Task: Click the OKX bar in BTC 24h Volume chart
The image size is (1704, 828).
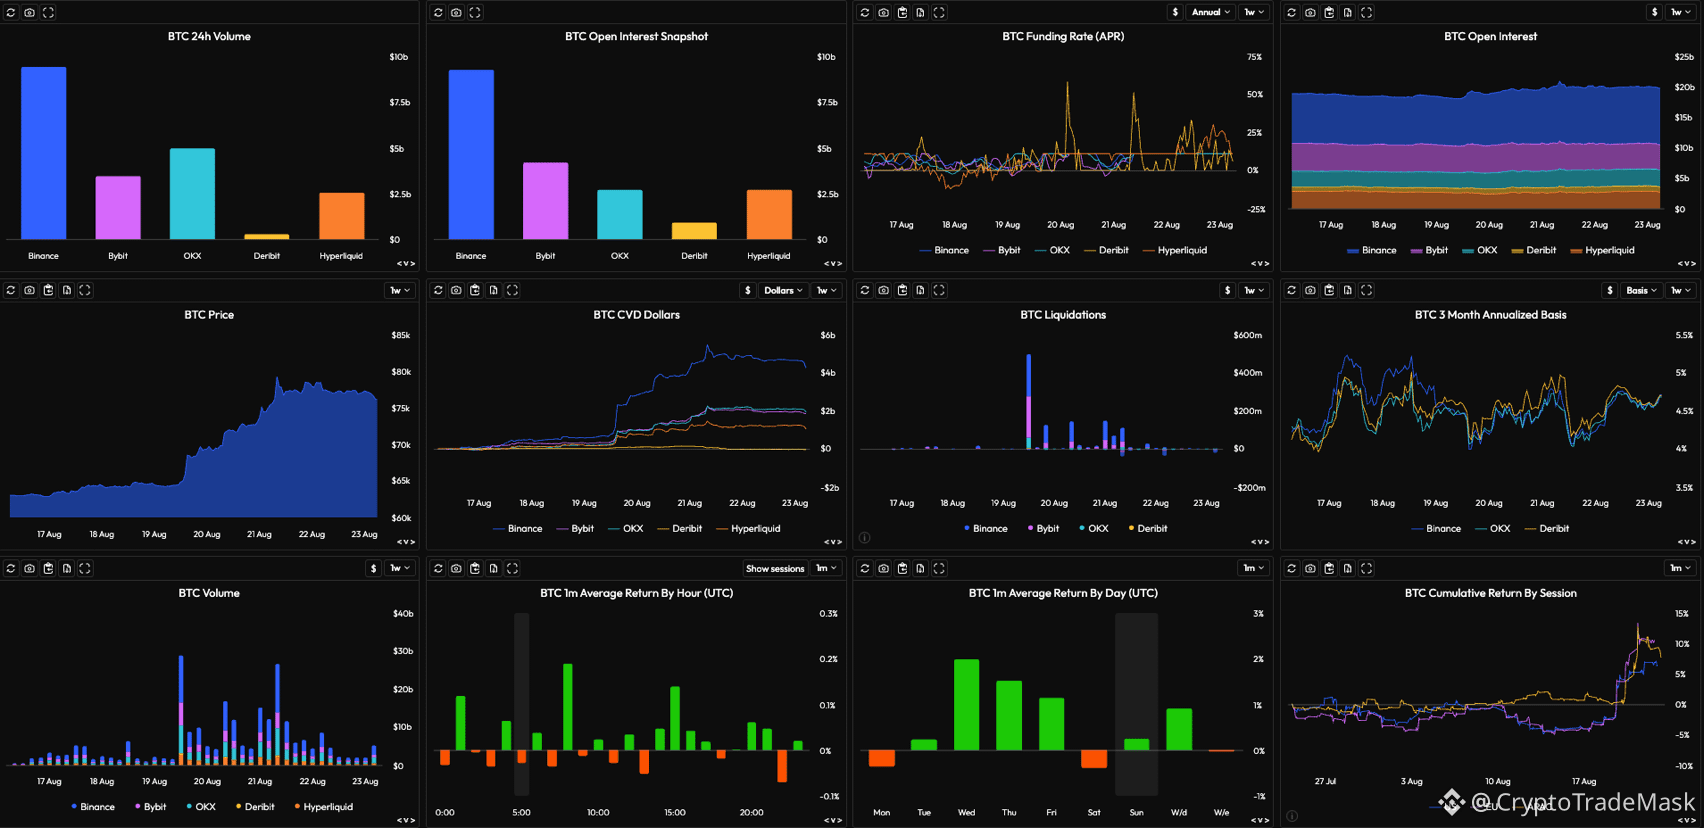Action: 192,193
